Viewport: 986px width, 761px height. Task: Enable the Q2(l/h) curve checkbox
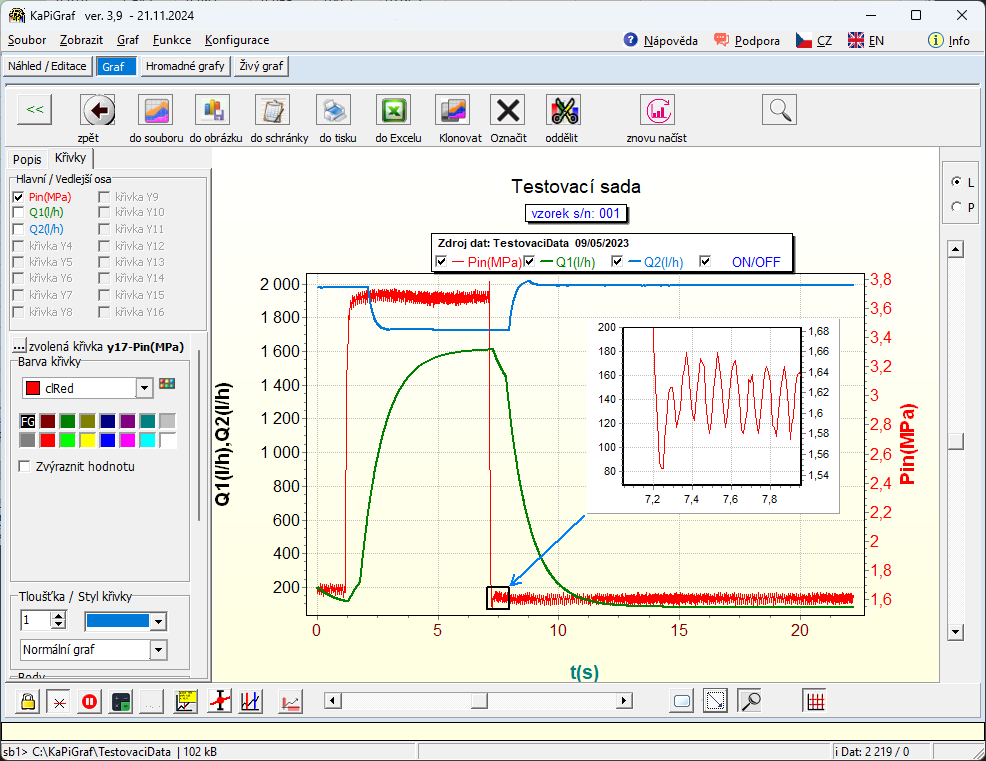18,229
